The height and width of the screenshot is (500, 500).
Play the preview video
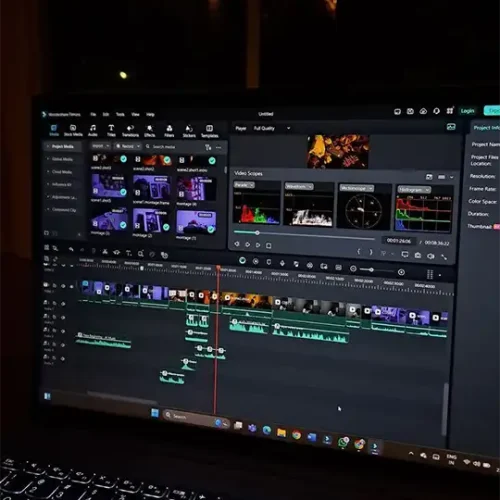(258, 245)
